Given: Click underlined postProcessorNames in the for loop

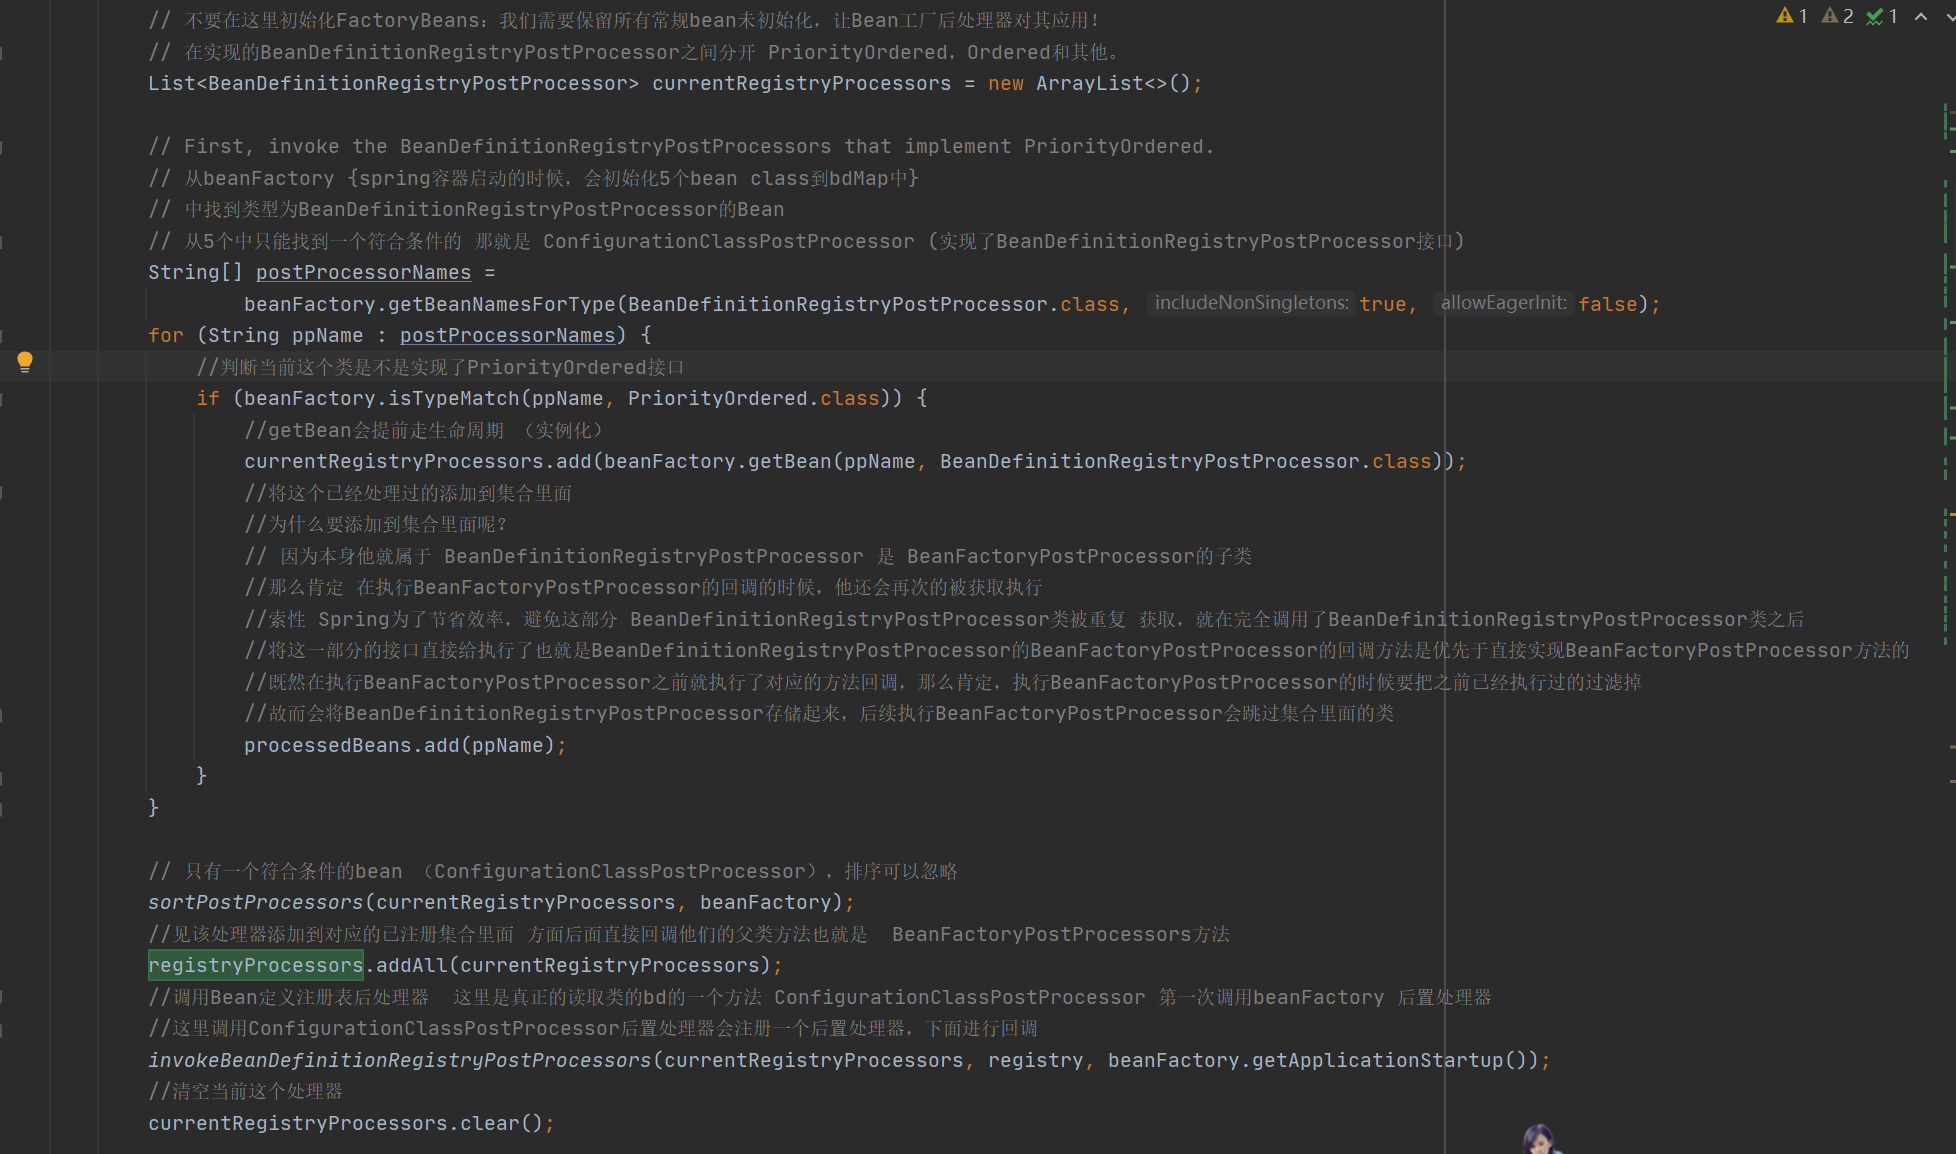Looking at the screenshot, I should (x=507, y=335).
